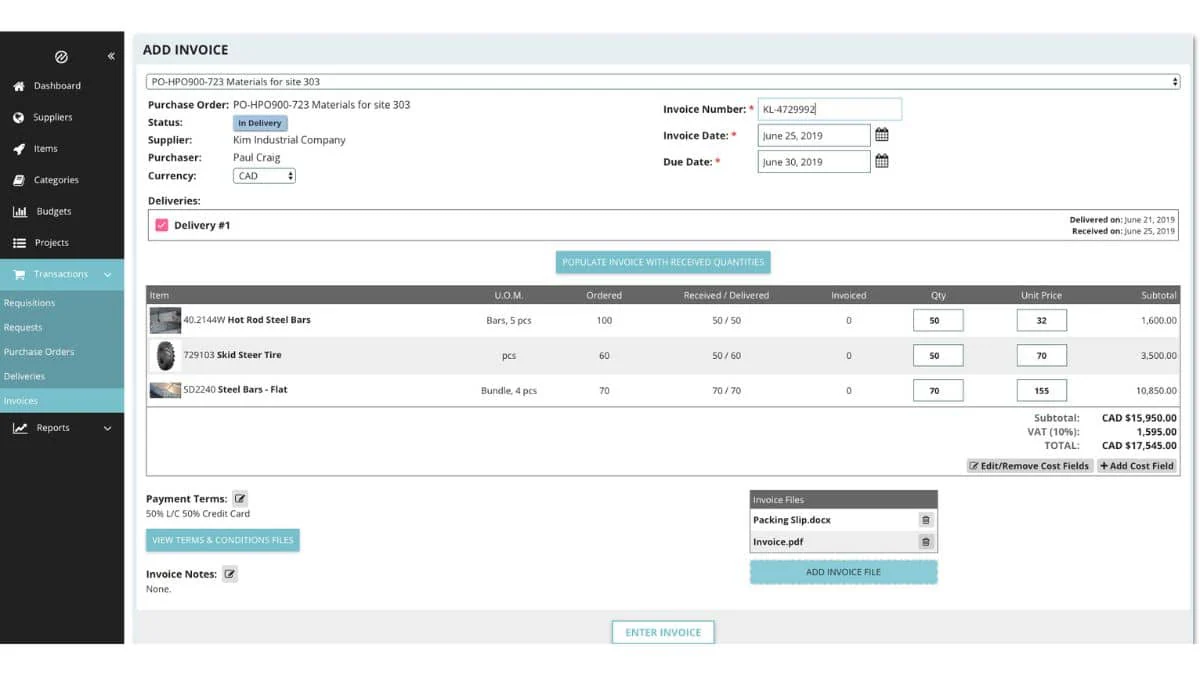Click Unit Price field showing 155

coord(1042,390)
